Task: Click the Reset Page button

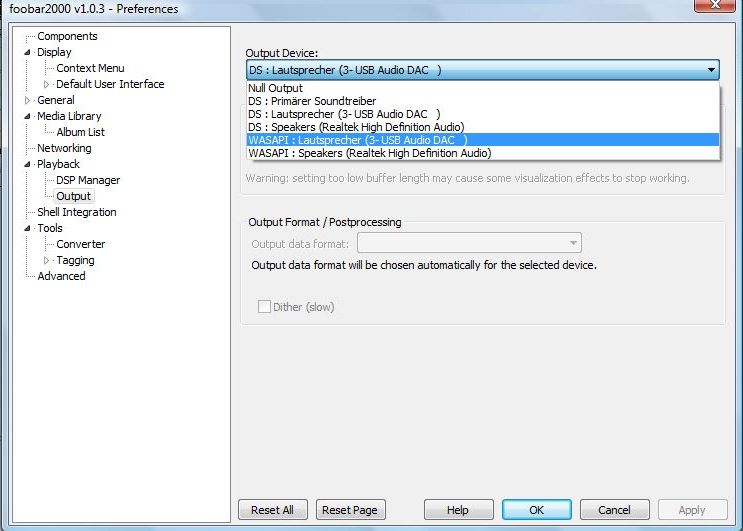Action: 351,510
